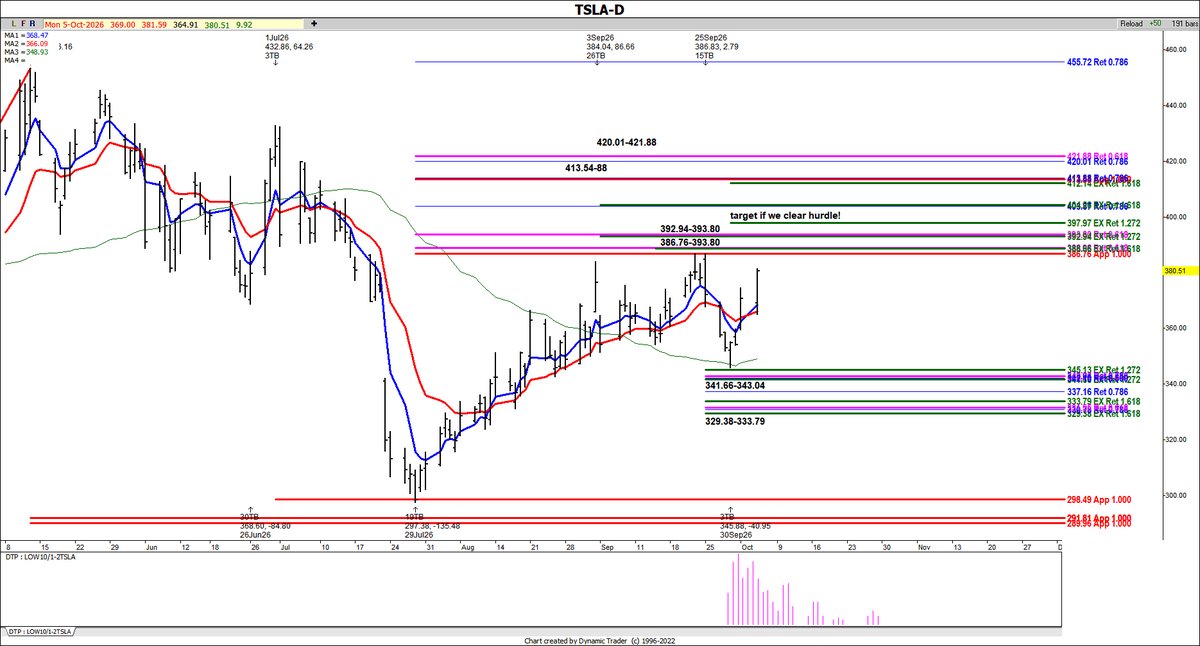The height and width of the screenshot is (646, 1200).
Task: Click the DTP : LOW10/1-2TSLA indicator panel title
Action: [x=38, y=556]
